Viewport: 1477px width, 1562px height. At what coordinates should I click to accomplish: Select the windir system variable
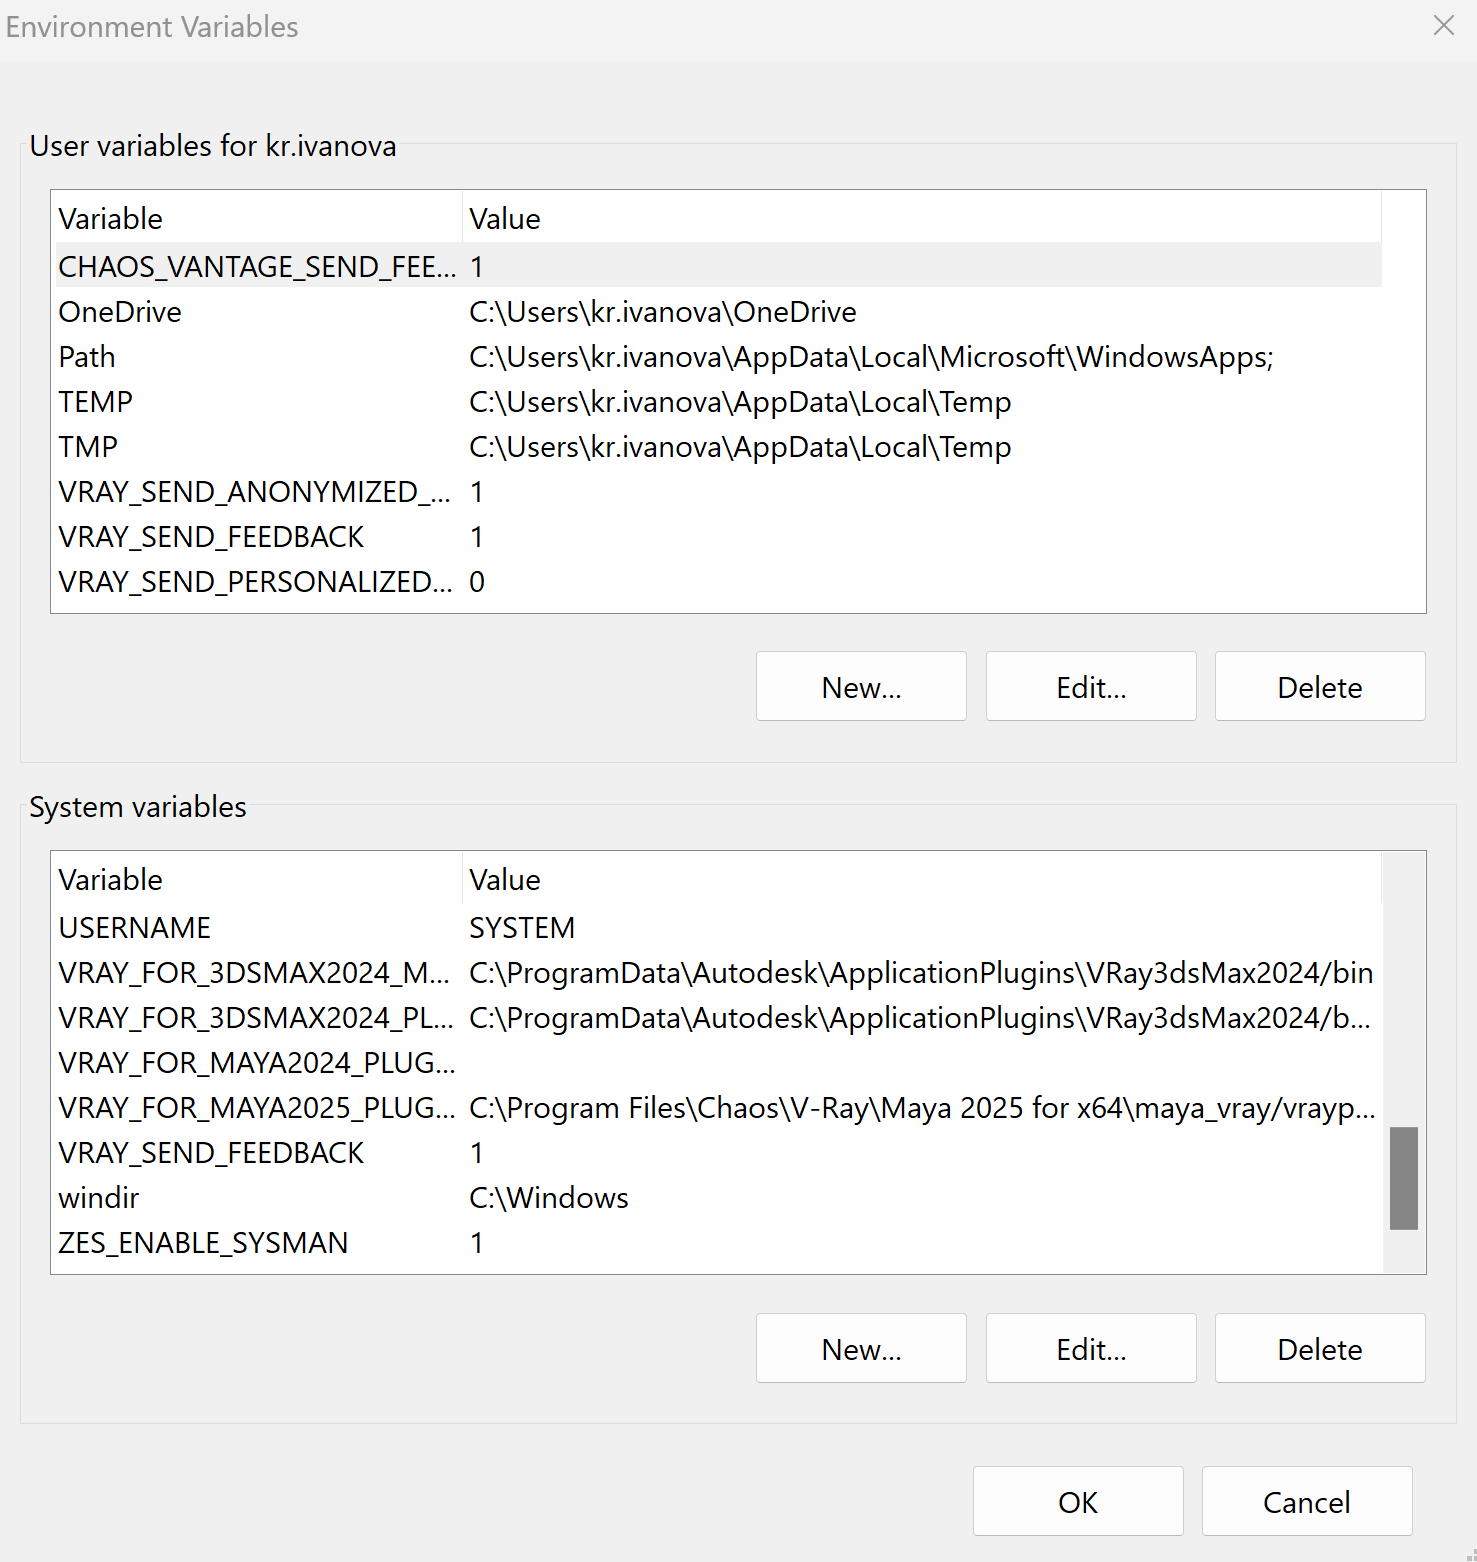(x=718, y=1197)
